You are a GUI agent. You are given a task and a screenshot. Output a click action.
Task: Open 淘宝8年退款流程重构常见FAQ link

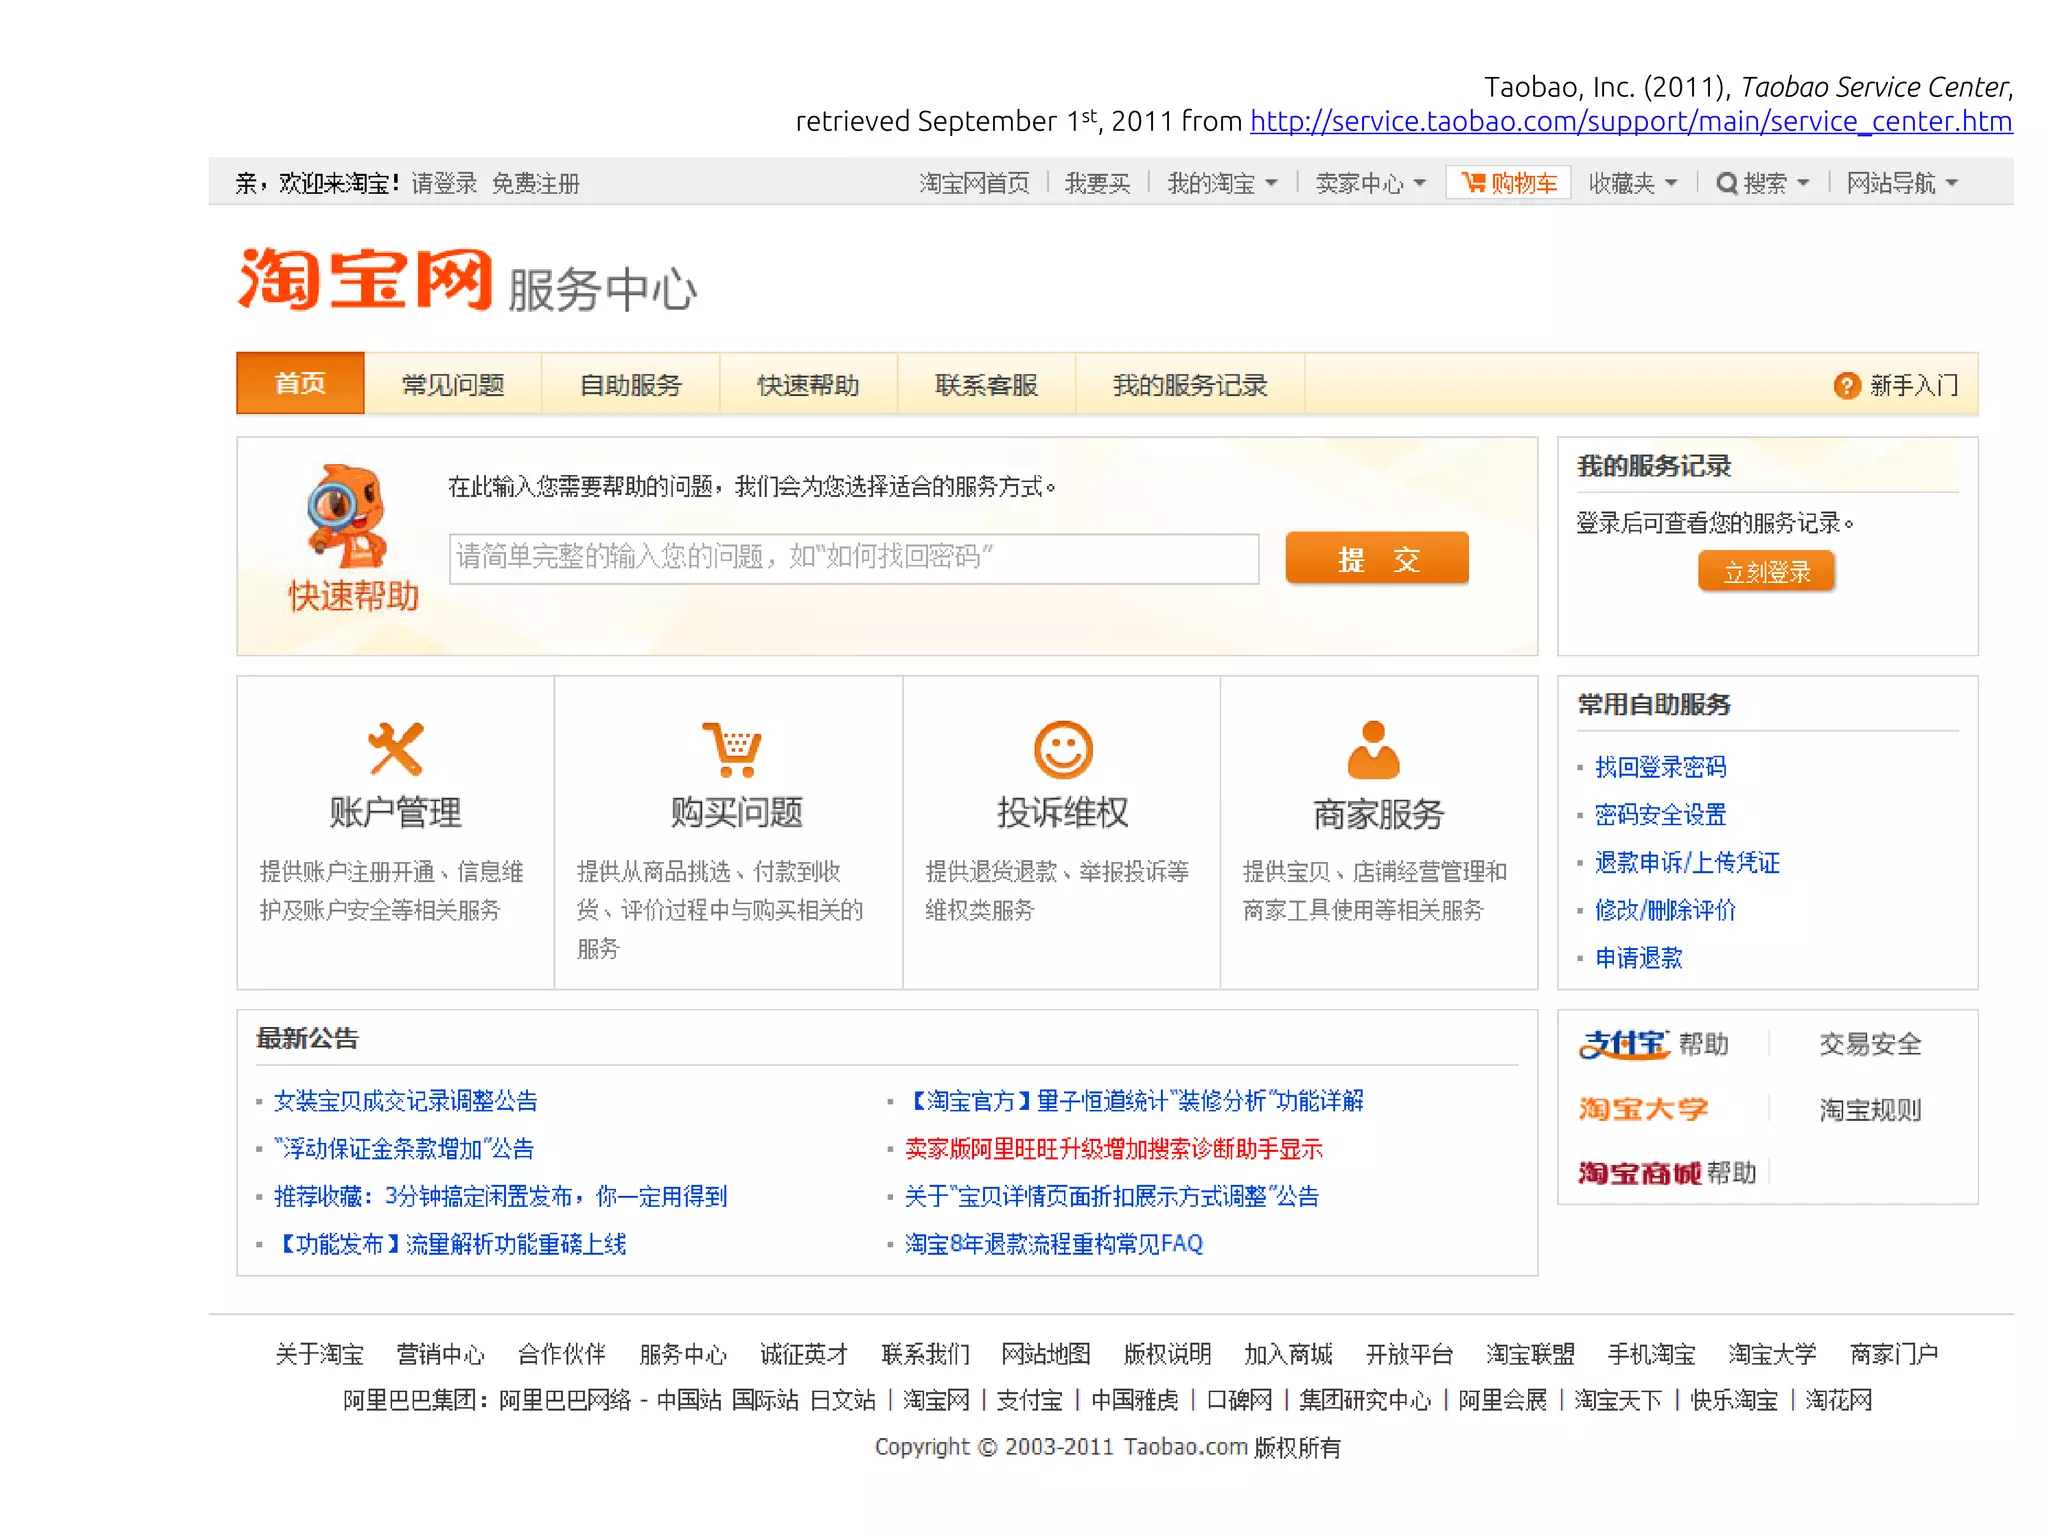point(1053,1244)
